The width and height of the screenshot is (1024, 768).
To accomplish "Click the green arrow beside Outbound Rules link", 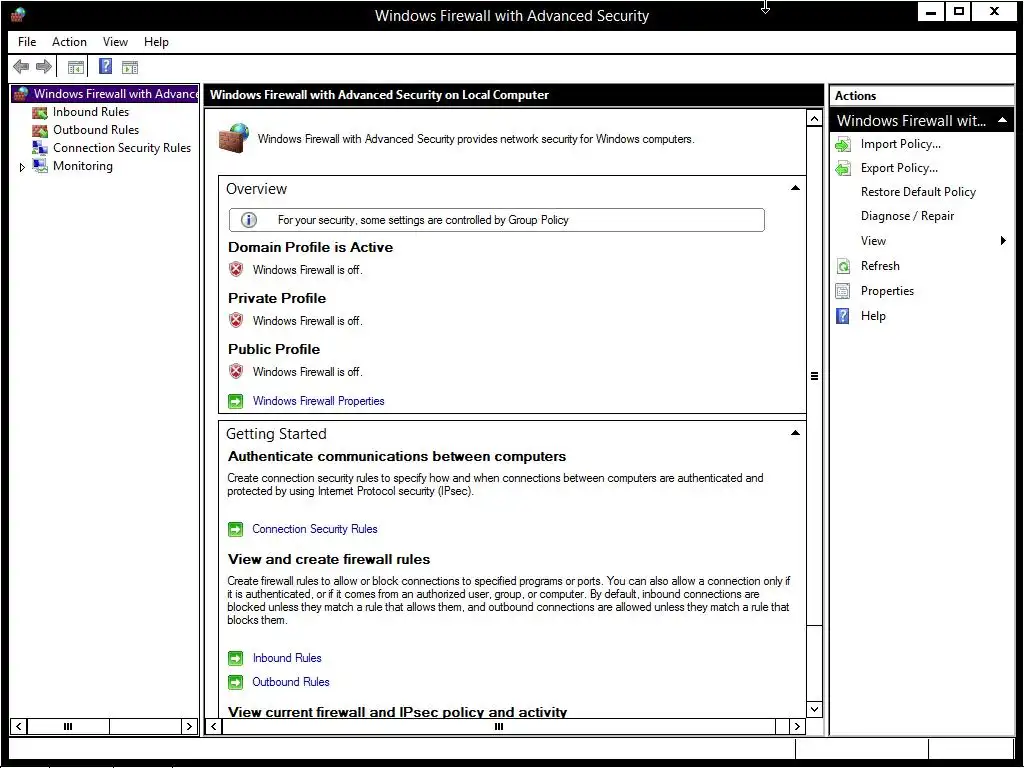I will coord(236,682).
